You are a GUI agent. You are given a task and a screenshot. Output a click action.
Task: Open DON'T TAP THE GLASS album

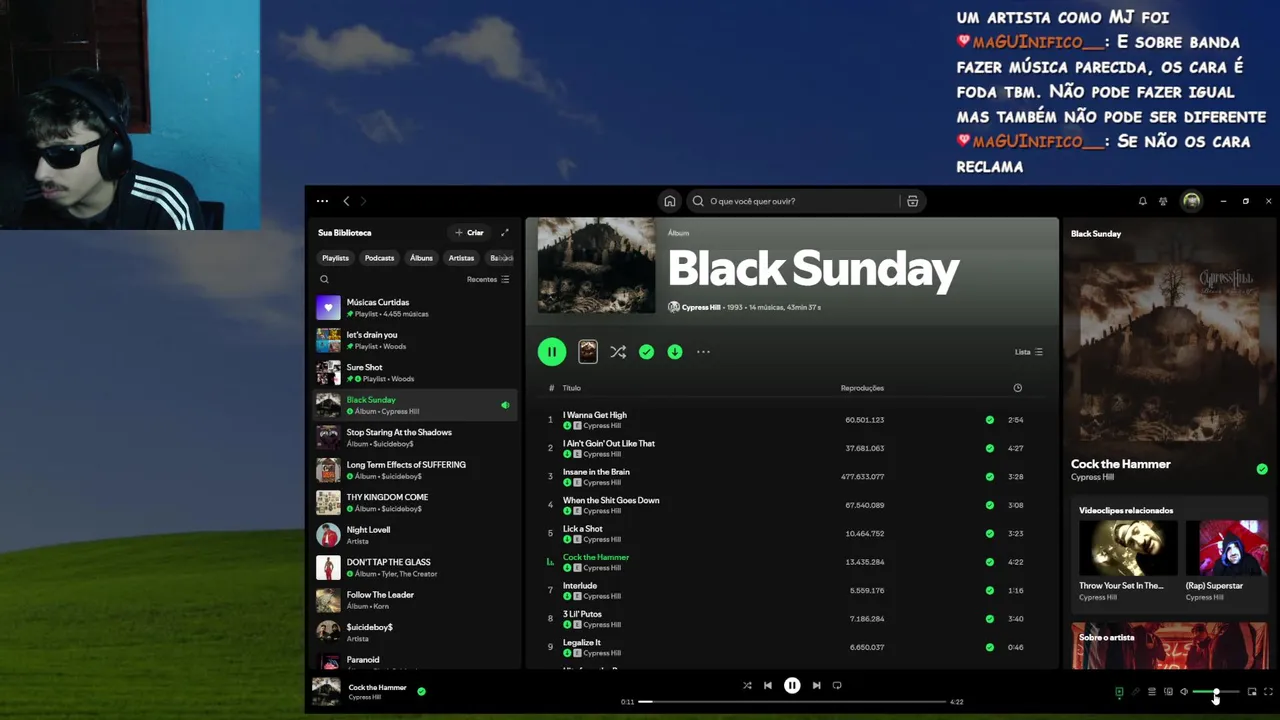414,568
